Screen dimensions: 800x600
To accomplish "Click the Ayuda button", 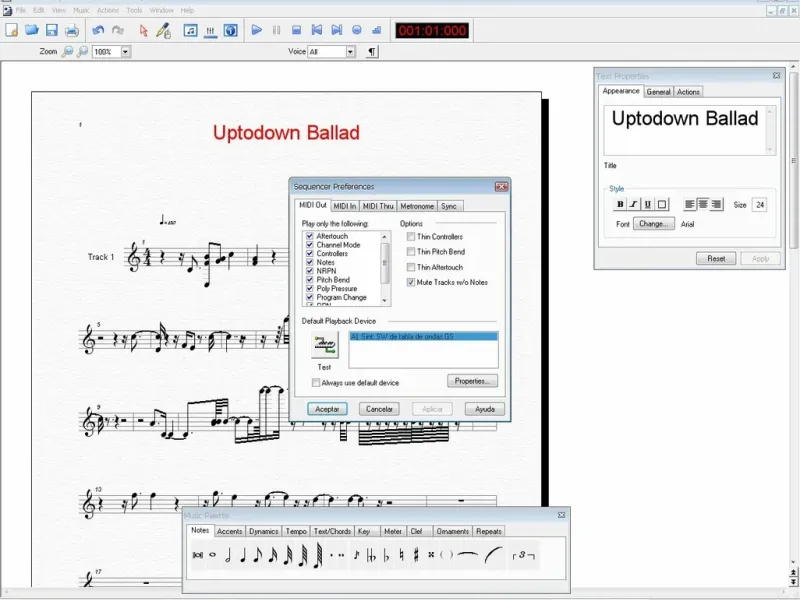I will (485, 409).
